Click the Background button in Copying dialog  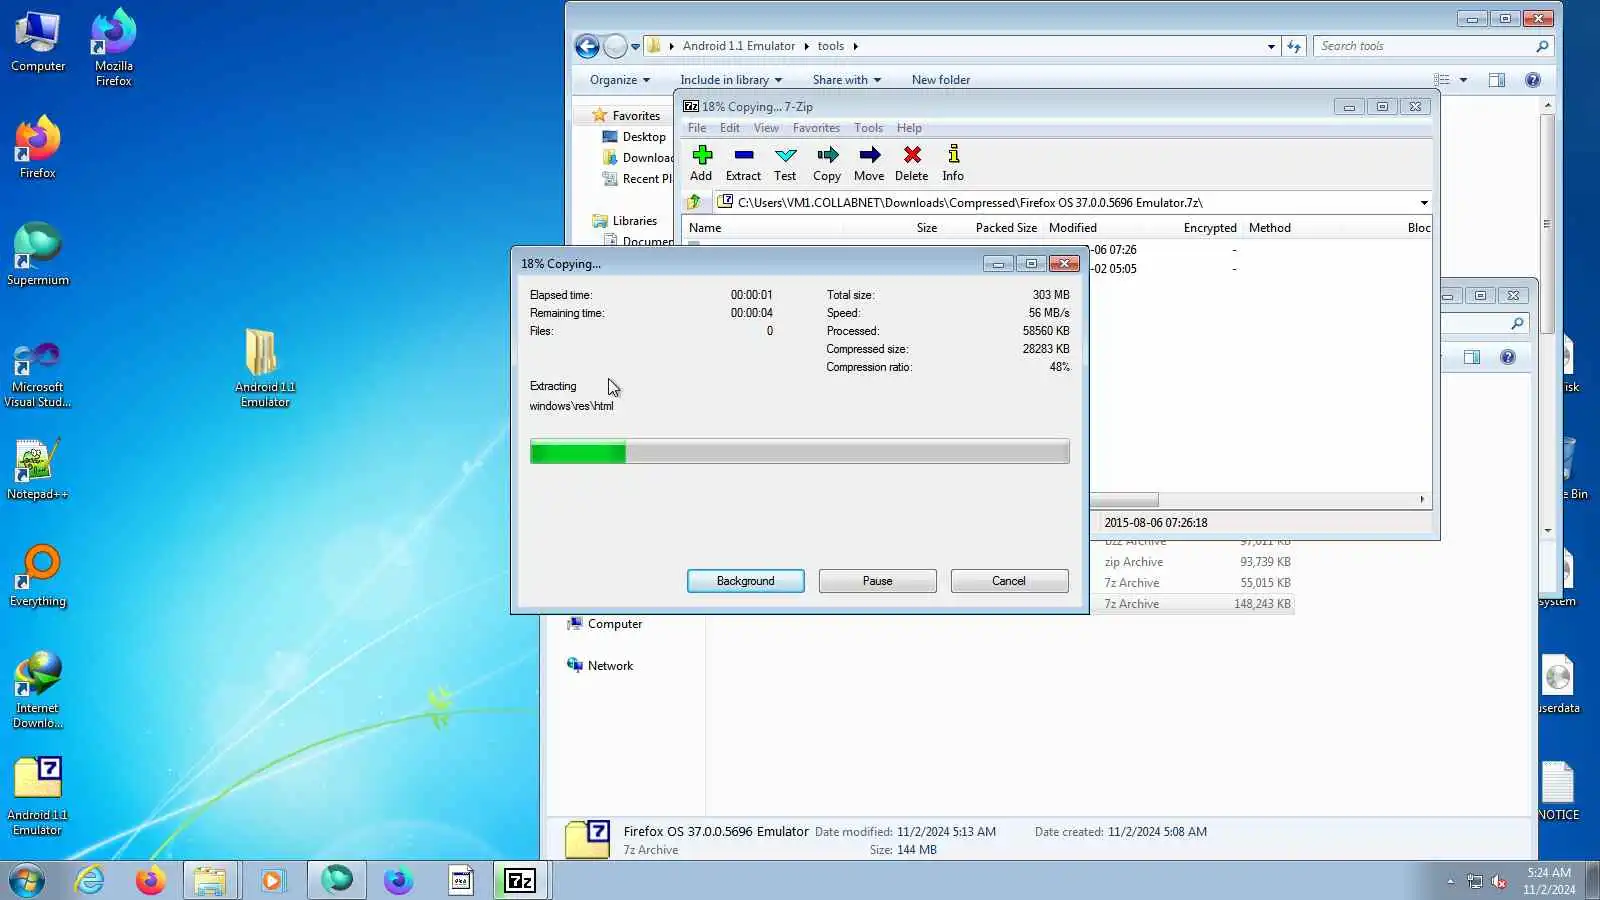pyautogui.click(x=745, y=581)
